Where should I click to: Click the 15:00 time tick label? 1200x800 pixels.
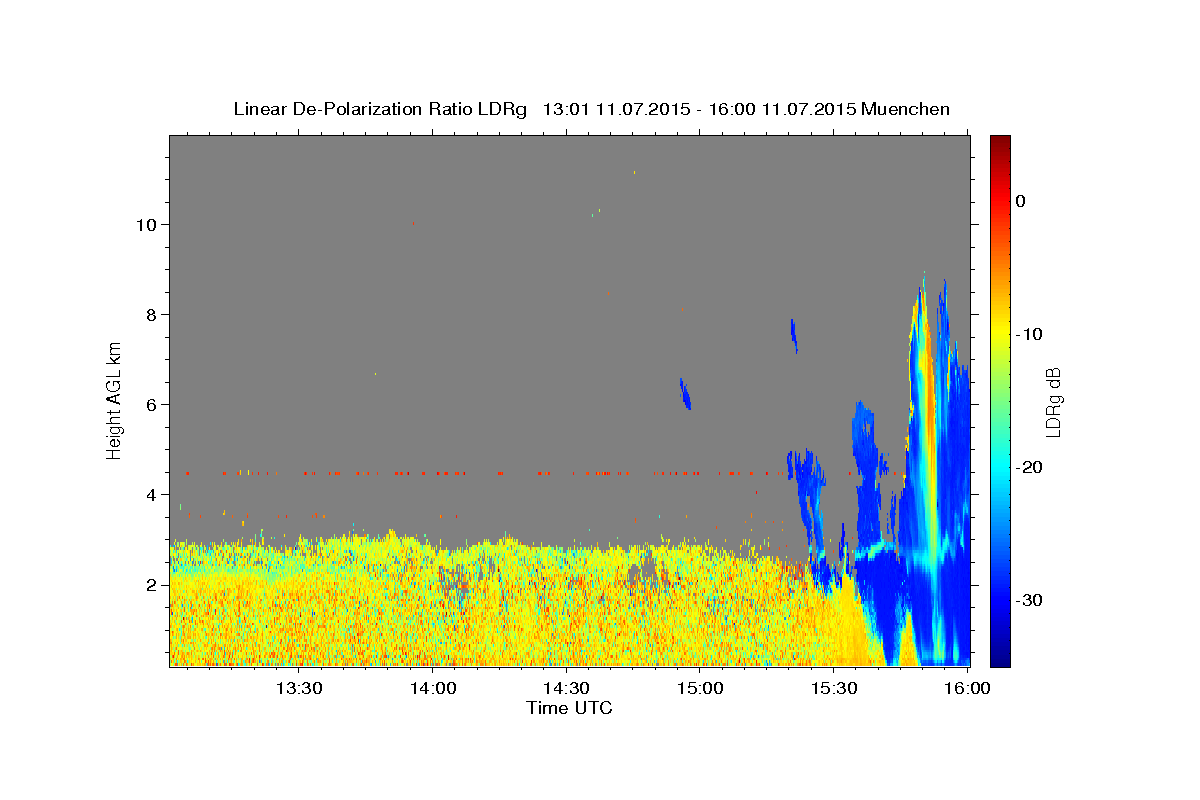(700, 689)
